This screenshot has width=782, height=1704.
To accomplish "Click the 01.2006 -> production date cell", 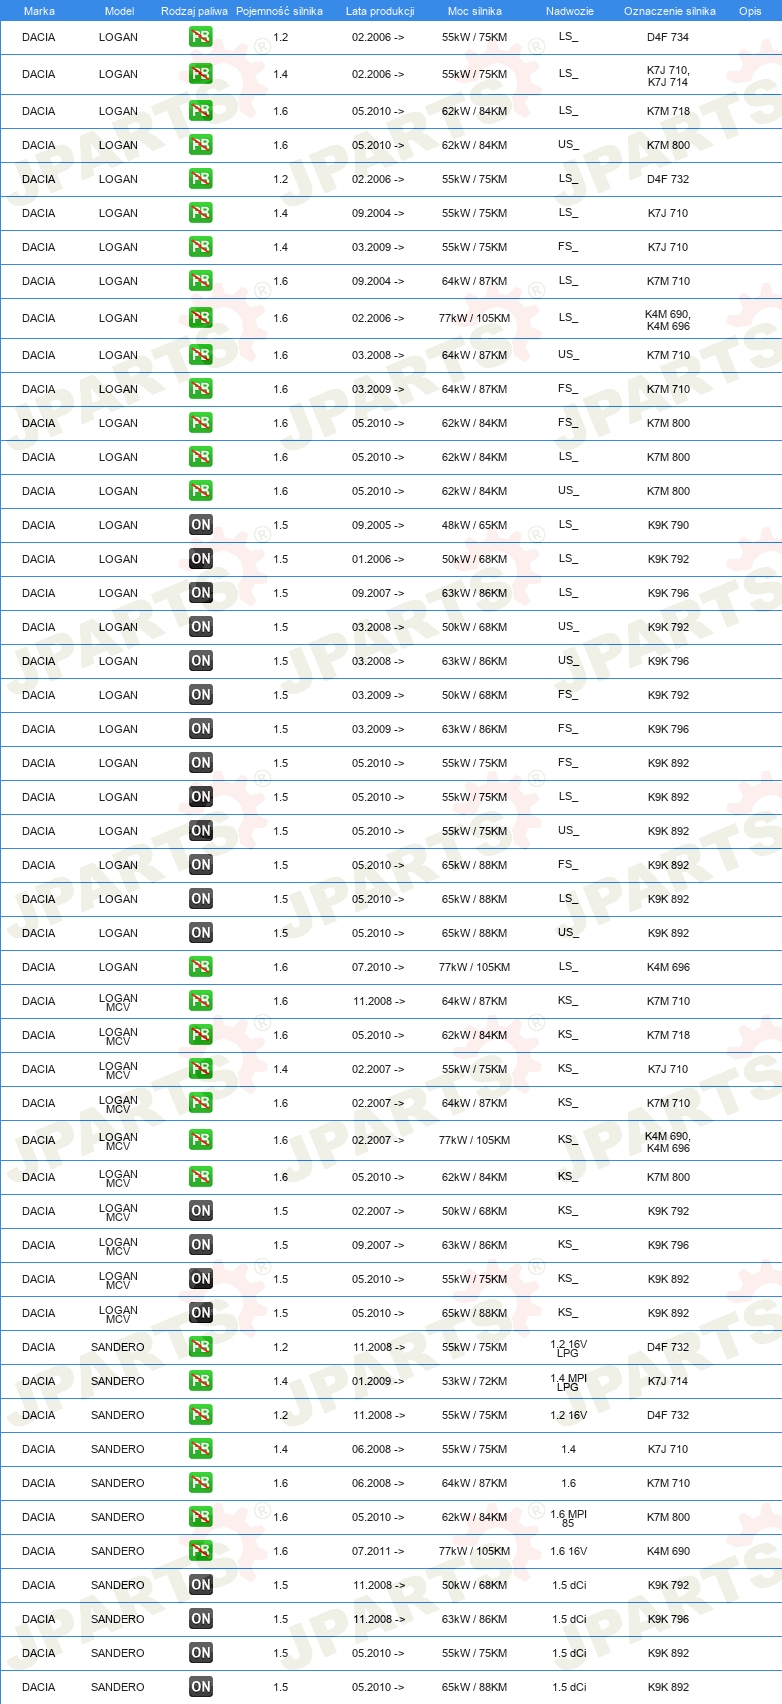I will point(378,559).
